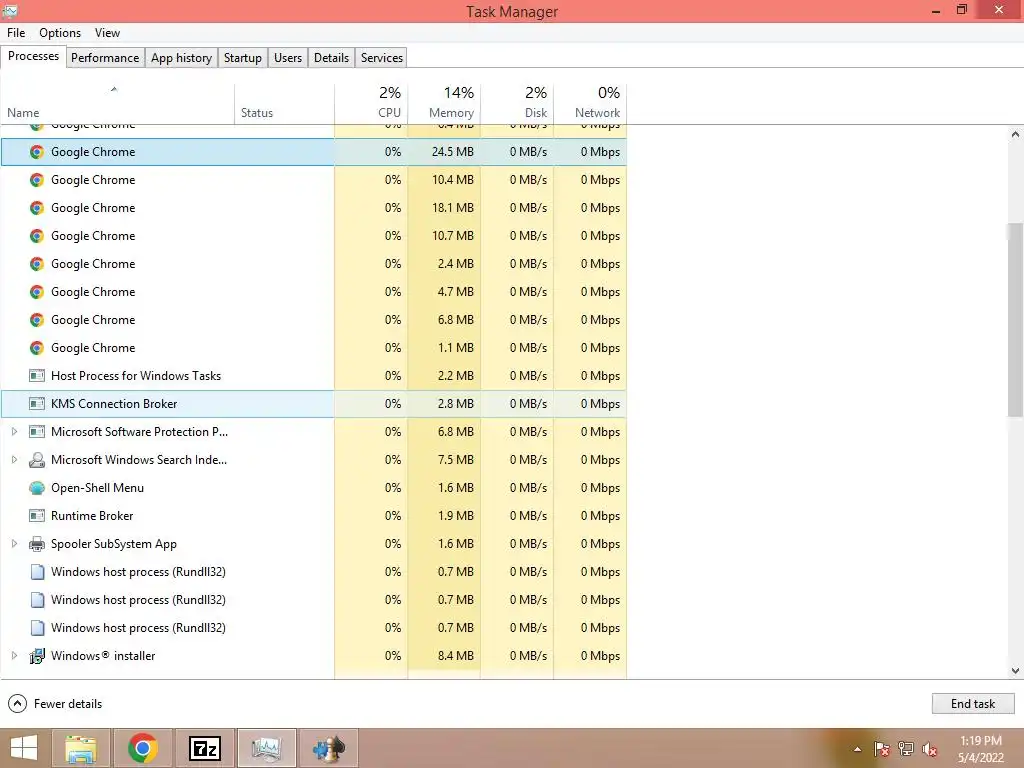Click the Action Center flag icon
This screenshot has width=1024, height=768.
(882, 749)
